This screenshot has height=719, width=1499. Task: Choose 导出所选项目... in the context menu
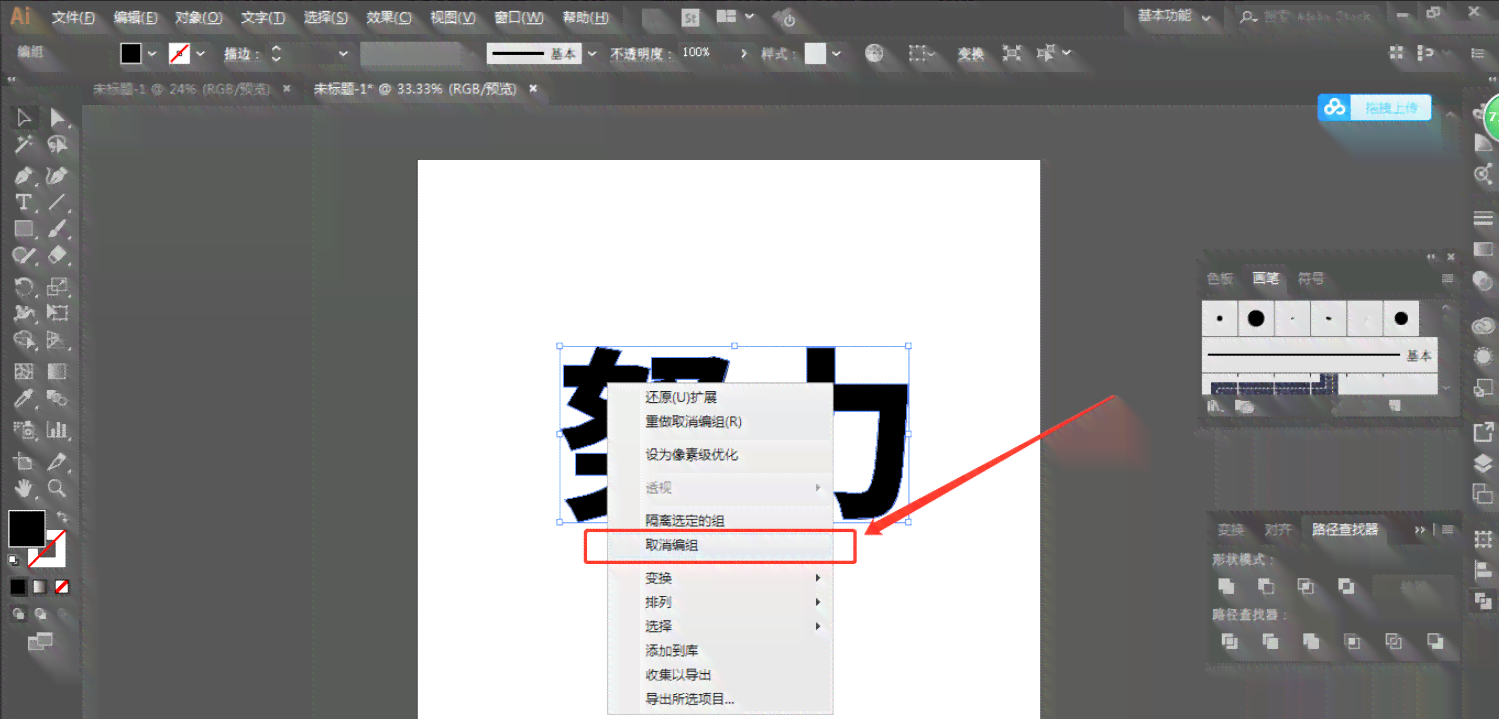720,699
